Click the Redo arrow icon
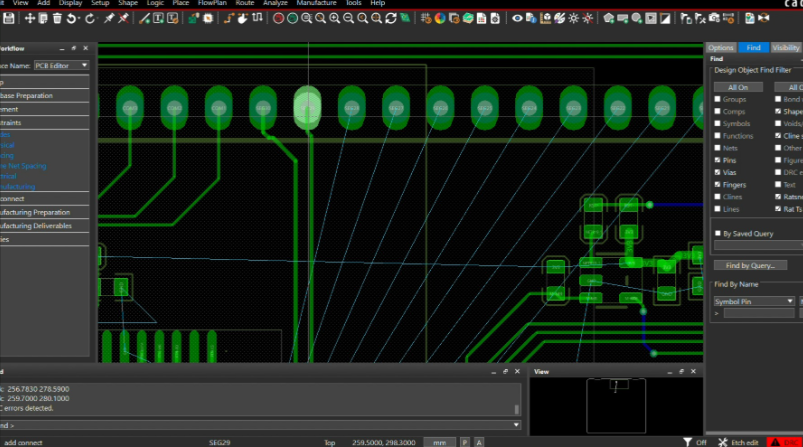Screen dimensions: 803x447 (x=90, y=18)
